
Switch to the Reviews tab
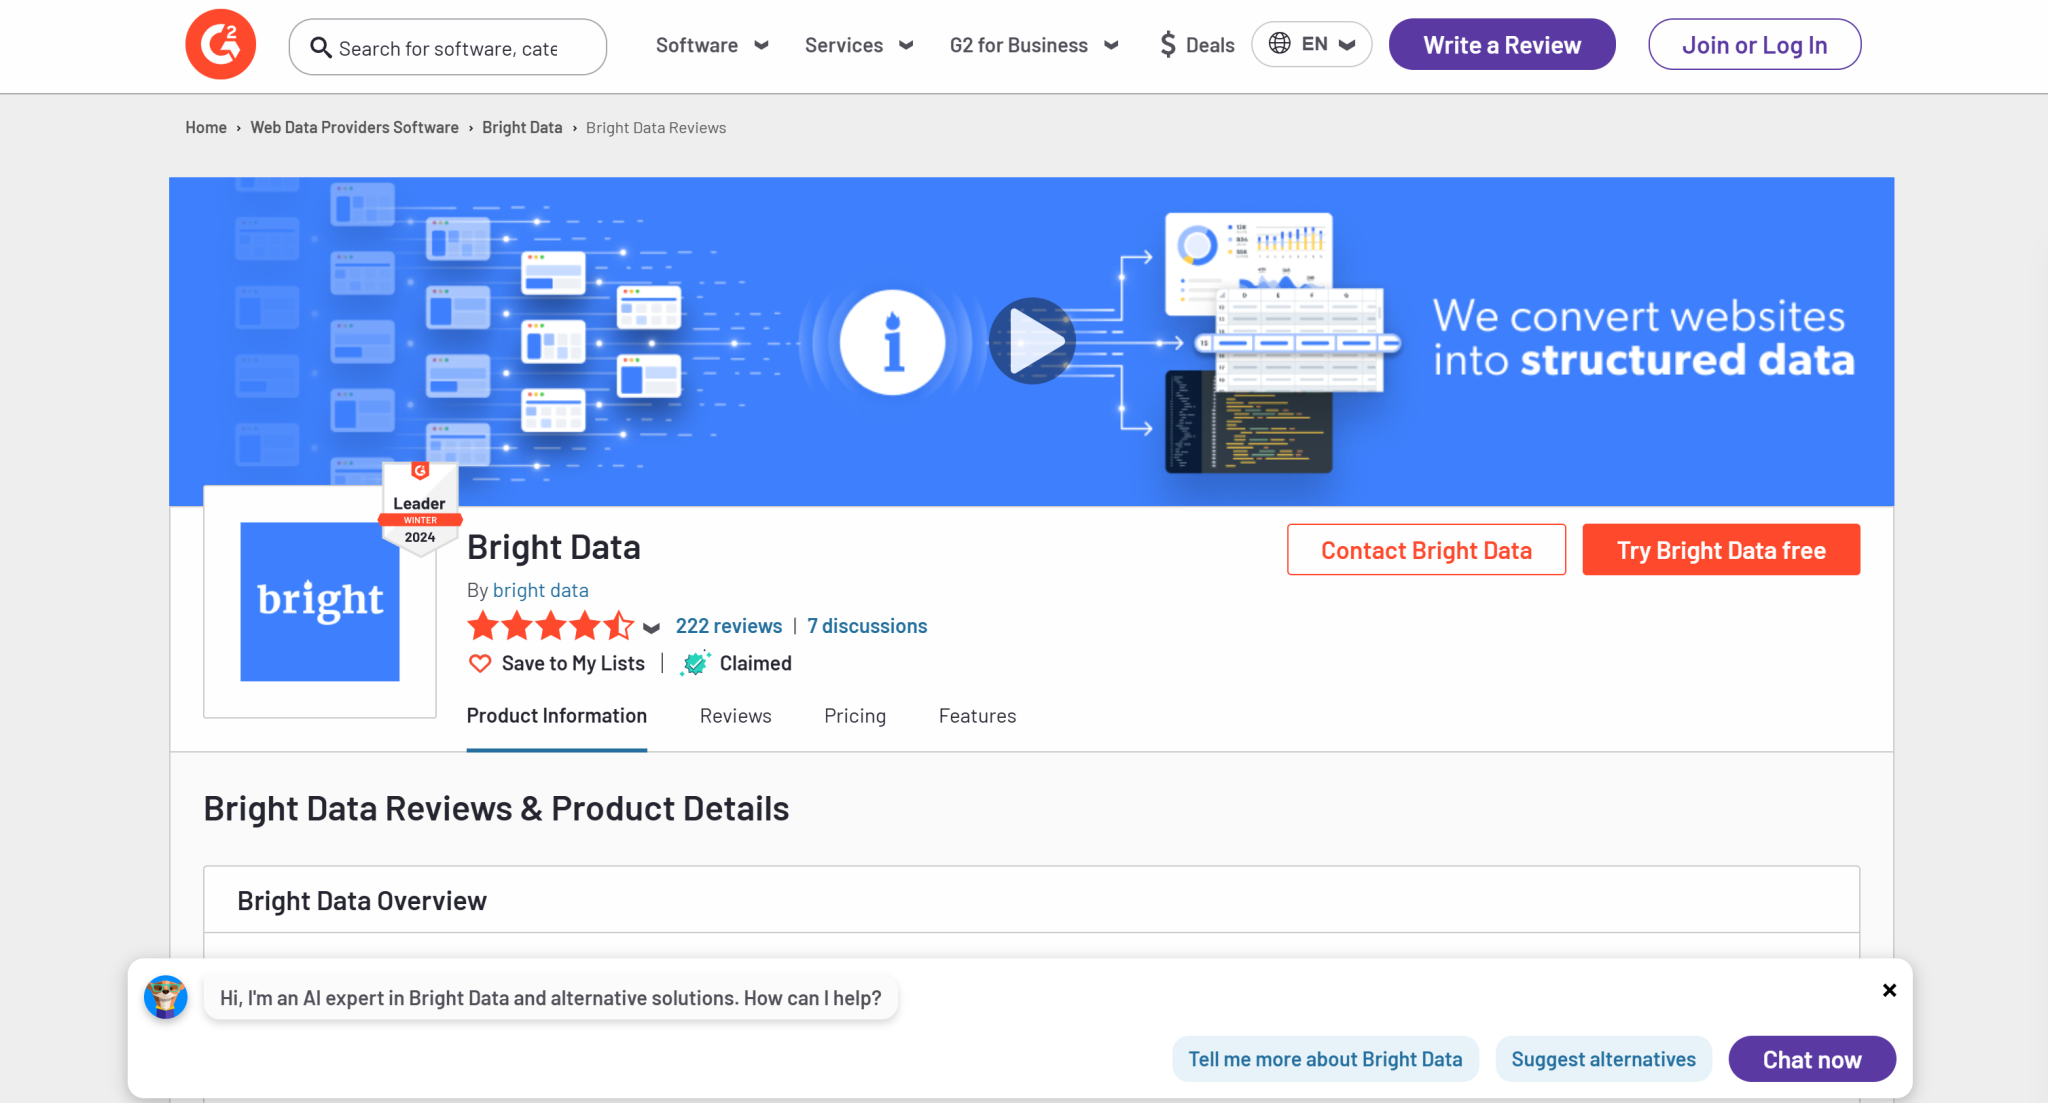point(735,715)
